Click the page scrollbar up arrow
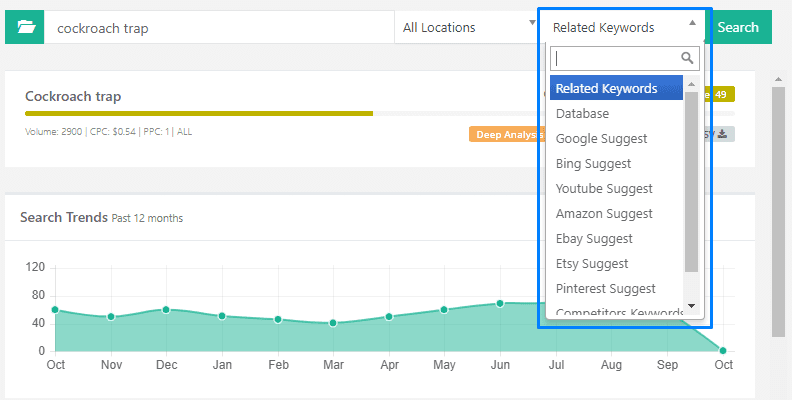Image resolution: width=792 pixels, height=400 pixels. [x=777, y=79]
